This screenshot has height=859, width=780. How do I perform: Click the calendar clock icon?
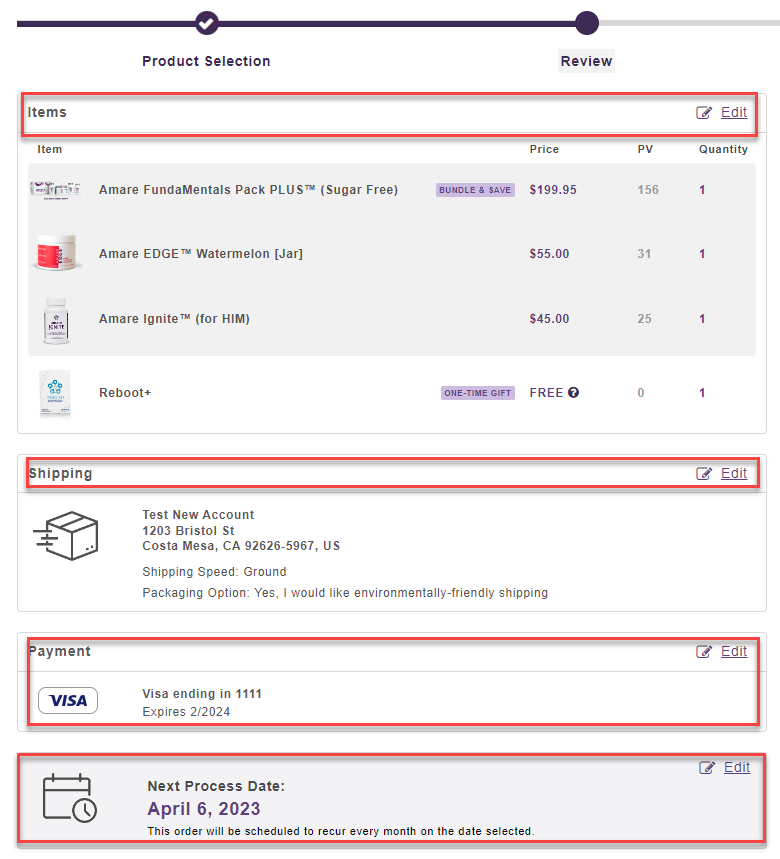69,799
